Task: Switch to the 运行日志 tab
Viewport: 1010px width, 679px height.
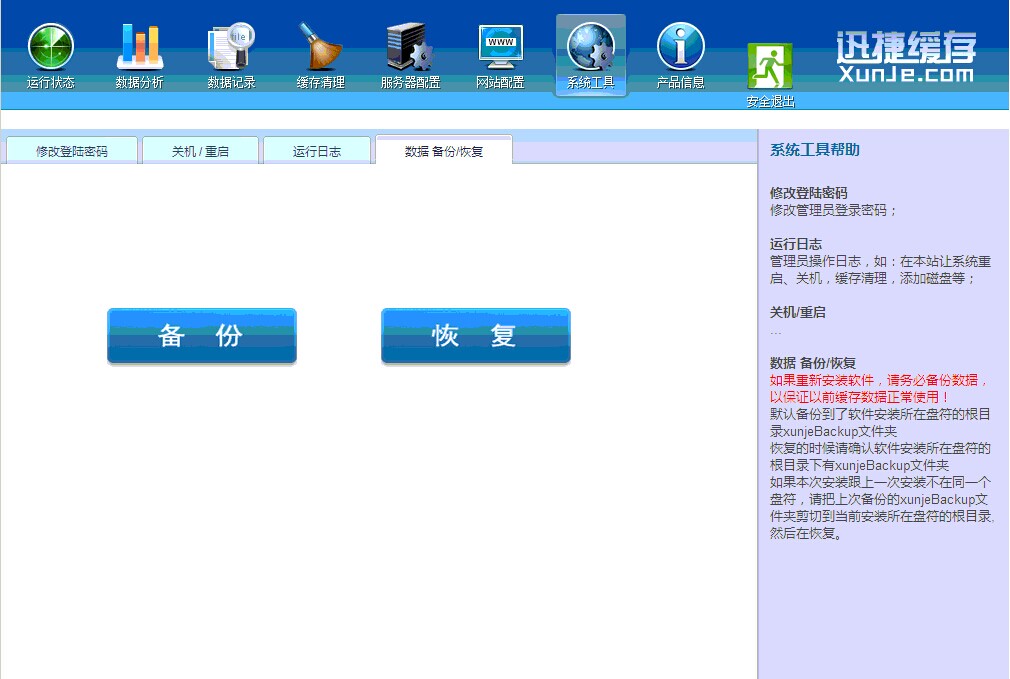Action: click(x=317, y=151)
